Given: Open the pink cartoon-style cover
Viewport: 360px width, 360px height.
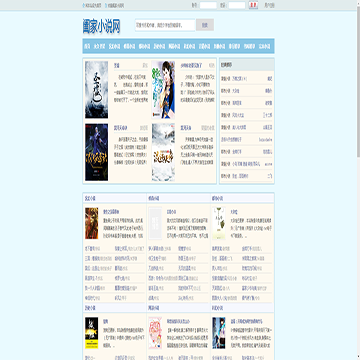Looking at the screenshot, I should 155,333.
